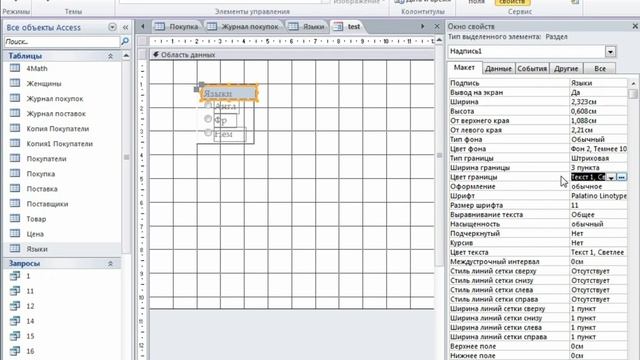640x360 pixels.
Task: Click the Высота value 0,608см
Action: point(598,111)
